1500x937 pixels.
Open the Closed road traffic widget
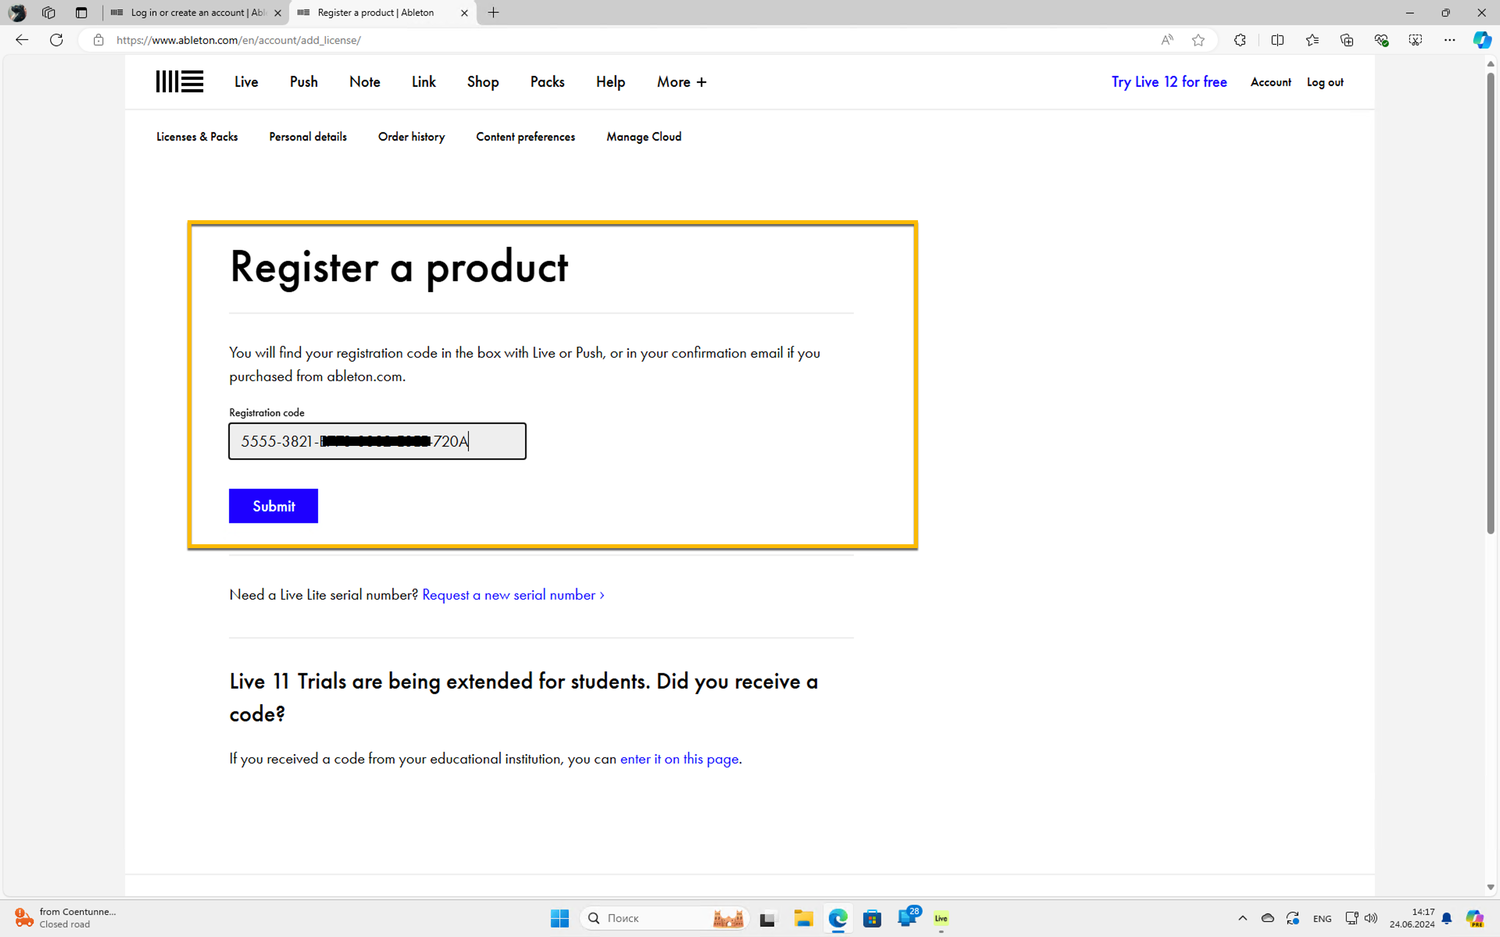click(x=64, y=918)
